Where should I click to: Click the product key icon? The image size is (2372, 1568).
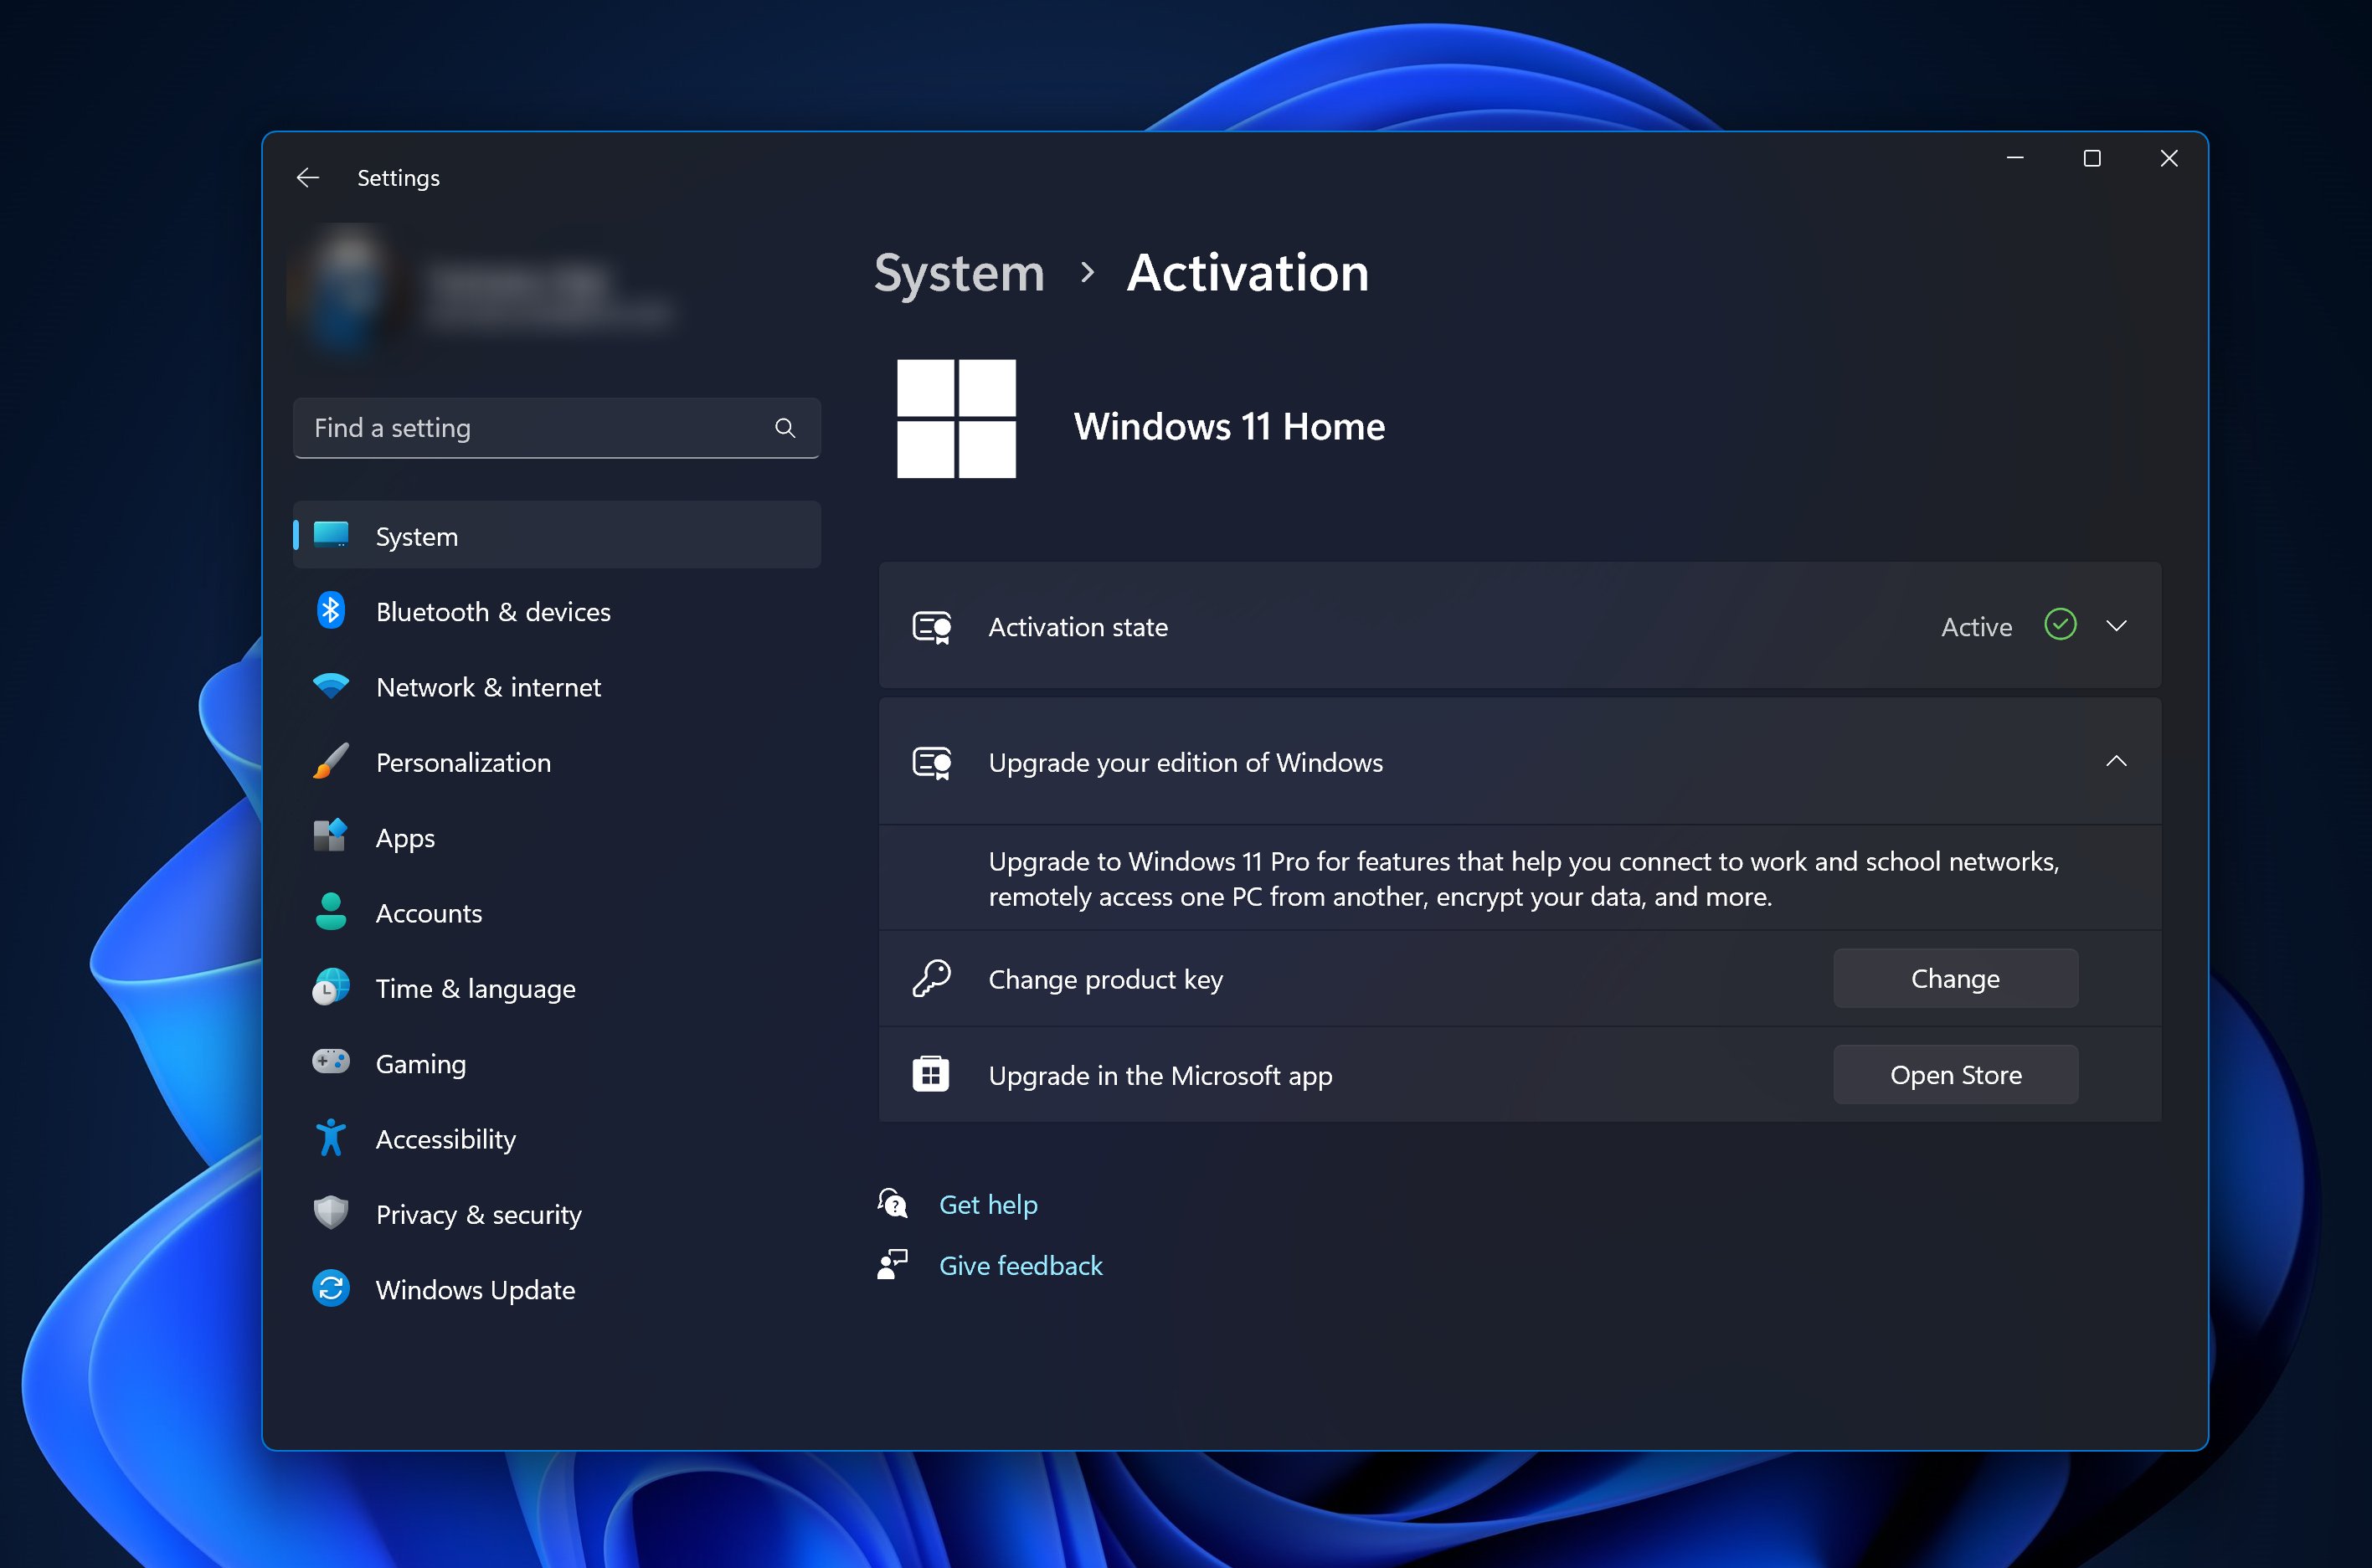pyautogui.click(x=932, y=978)
